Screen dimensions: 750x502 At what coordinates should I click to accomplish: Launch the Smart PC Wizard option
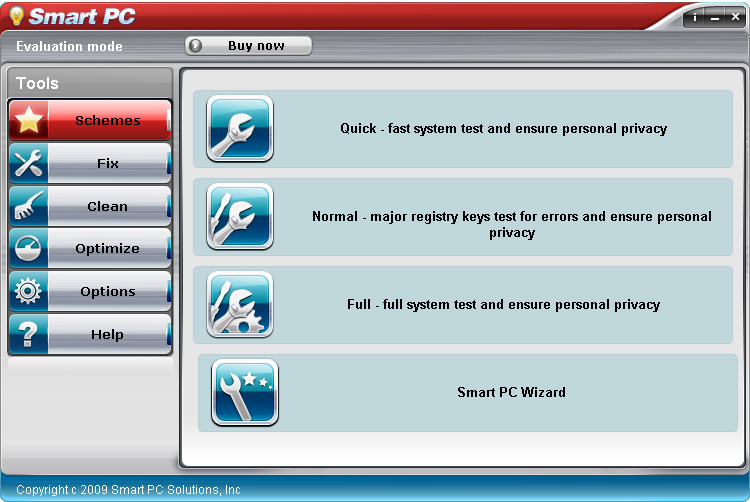coord(467,393)
